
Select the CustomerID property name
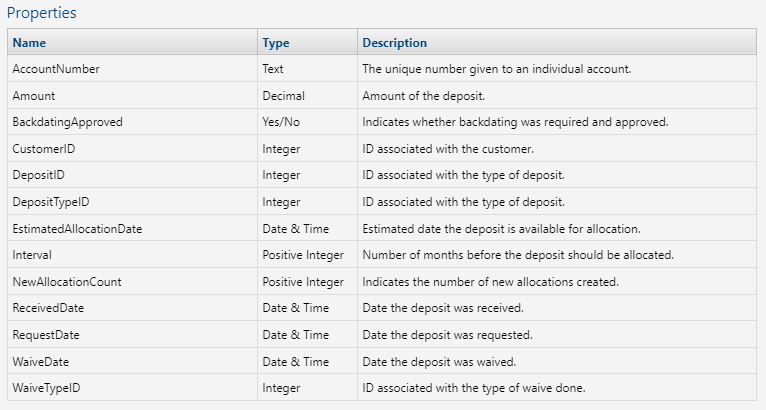click(44, 149)
